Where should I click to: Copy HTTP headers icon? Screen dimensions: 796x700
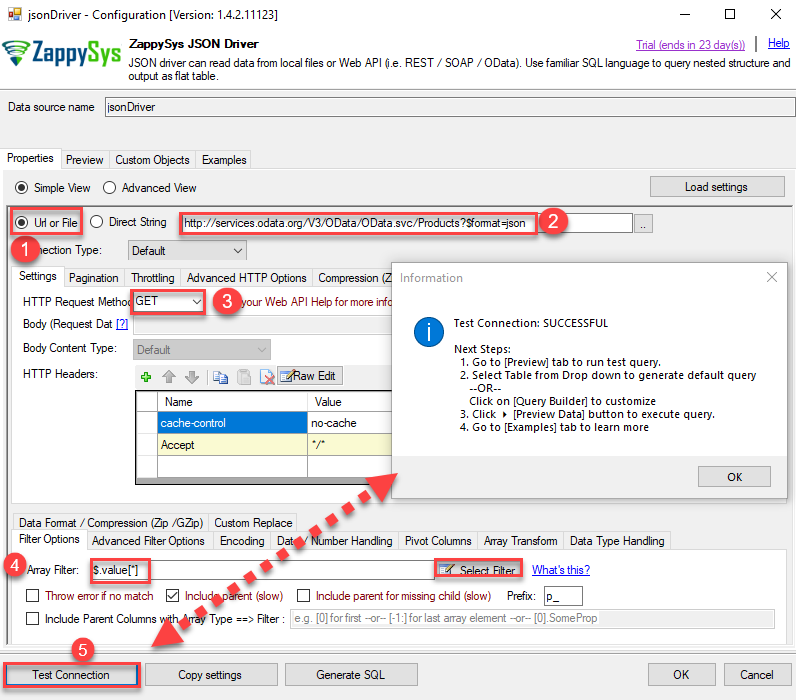[220, 377]
